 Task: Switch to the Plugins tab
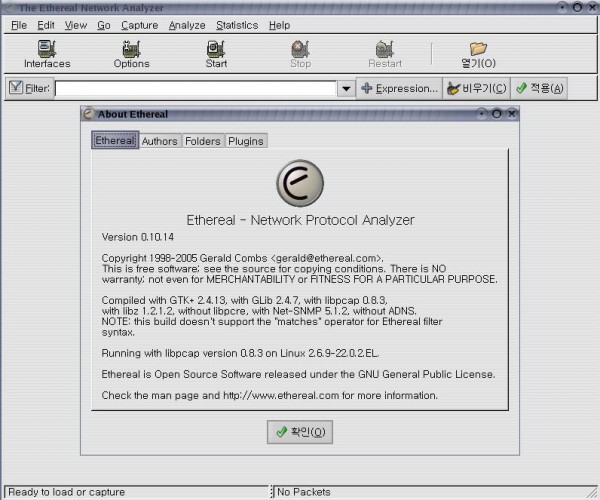point(246,141)
